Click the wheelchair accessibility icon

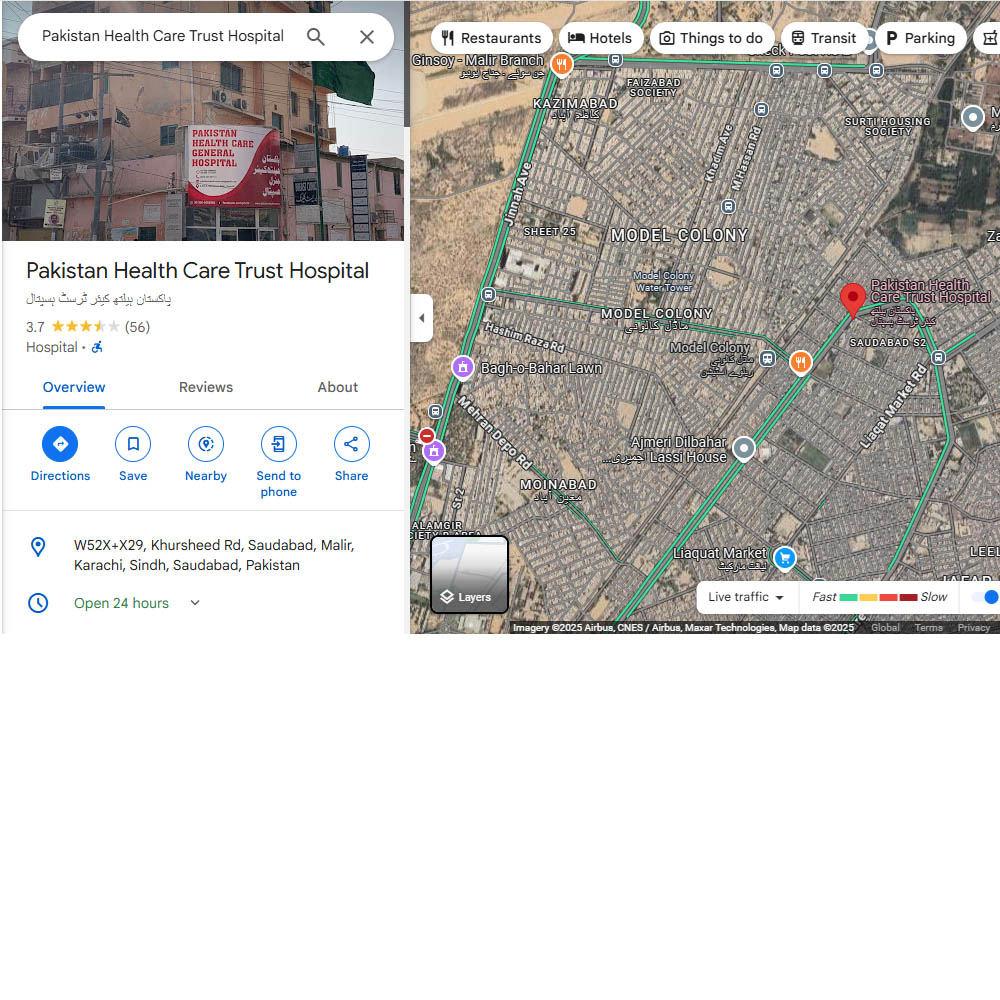click(x=97, y=348)
